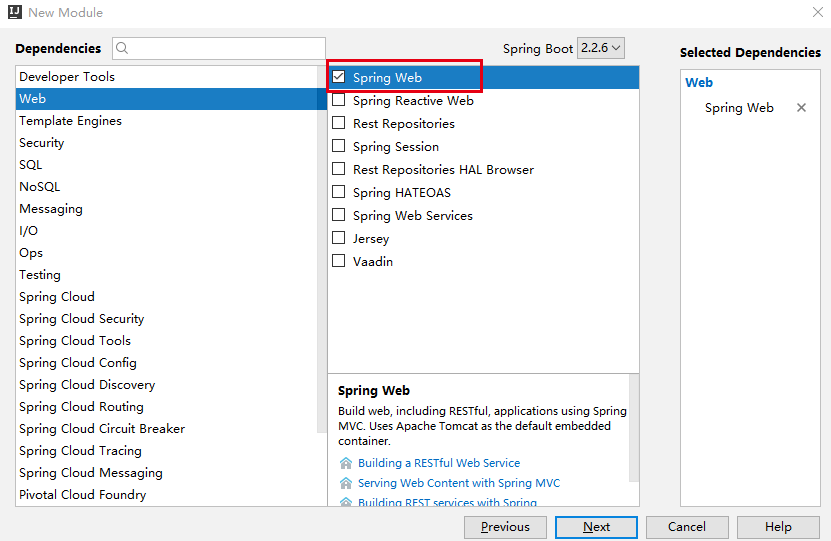Open Spring Cloud Circuit Breaker category

(166, 429)
